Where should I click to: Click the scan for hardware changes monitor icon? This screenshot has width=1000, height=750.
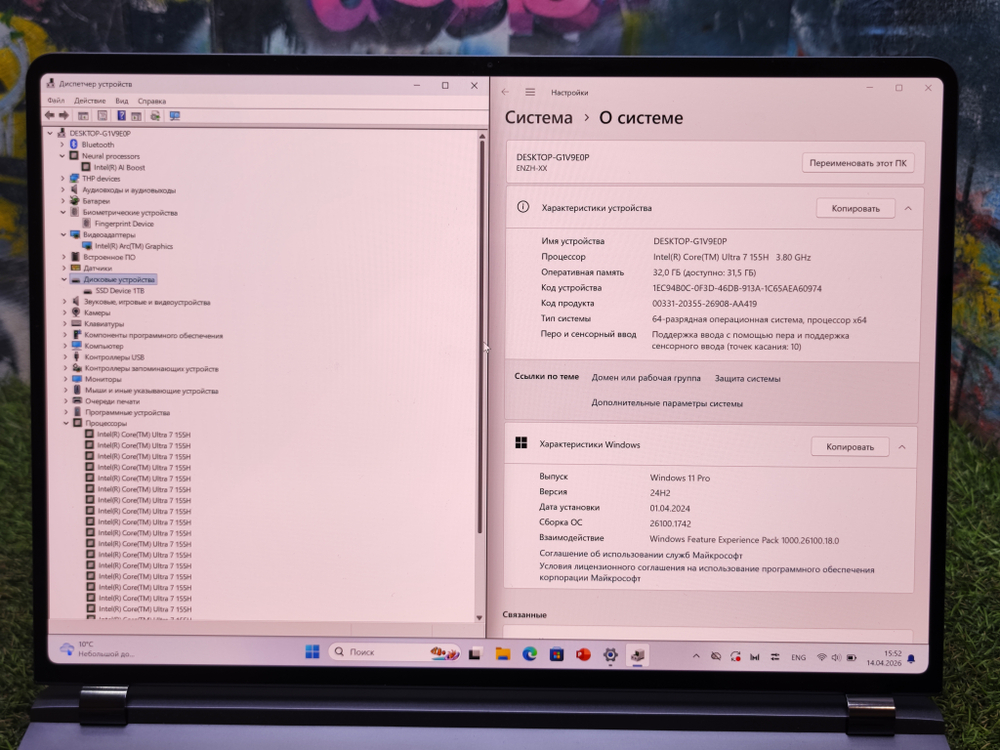pos(175,116)
